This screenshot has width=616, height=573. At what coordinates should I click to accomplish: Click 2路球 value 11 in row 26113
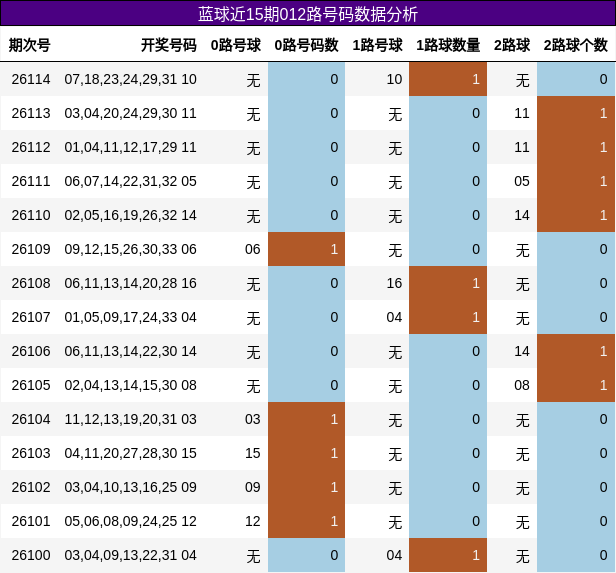click(x=522, y=114)
